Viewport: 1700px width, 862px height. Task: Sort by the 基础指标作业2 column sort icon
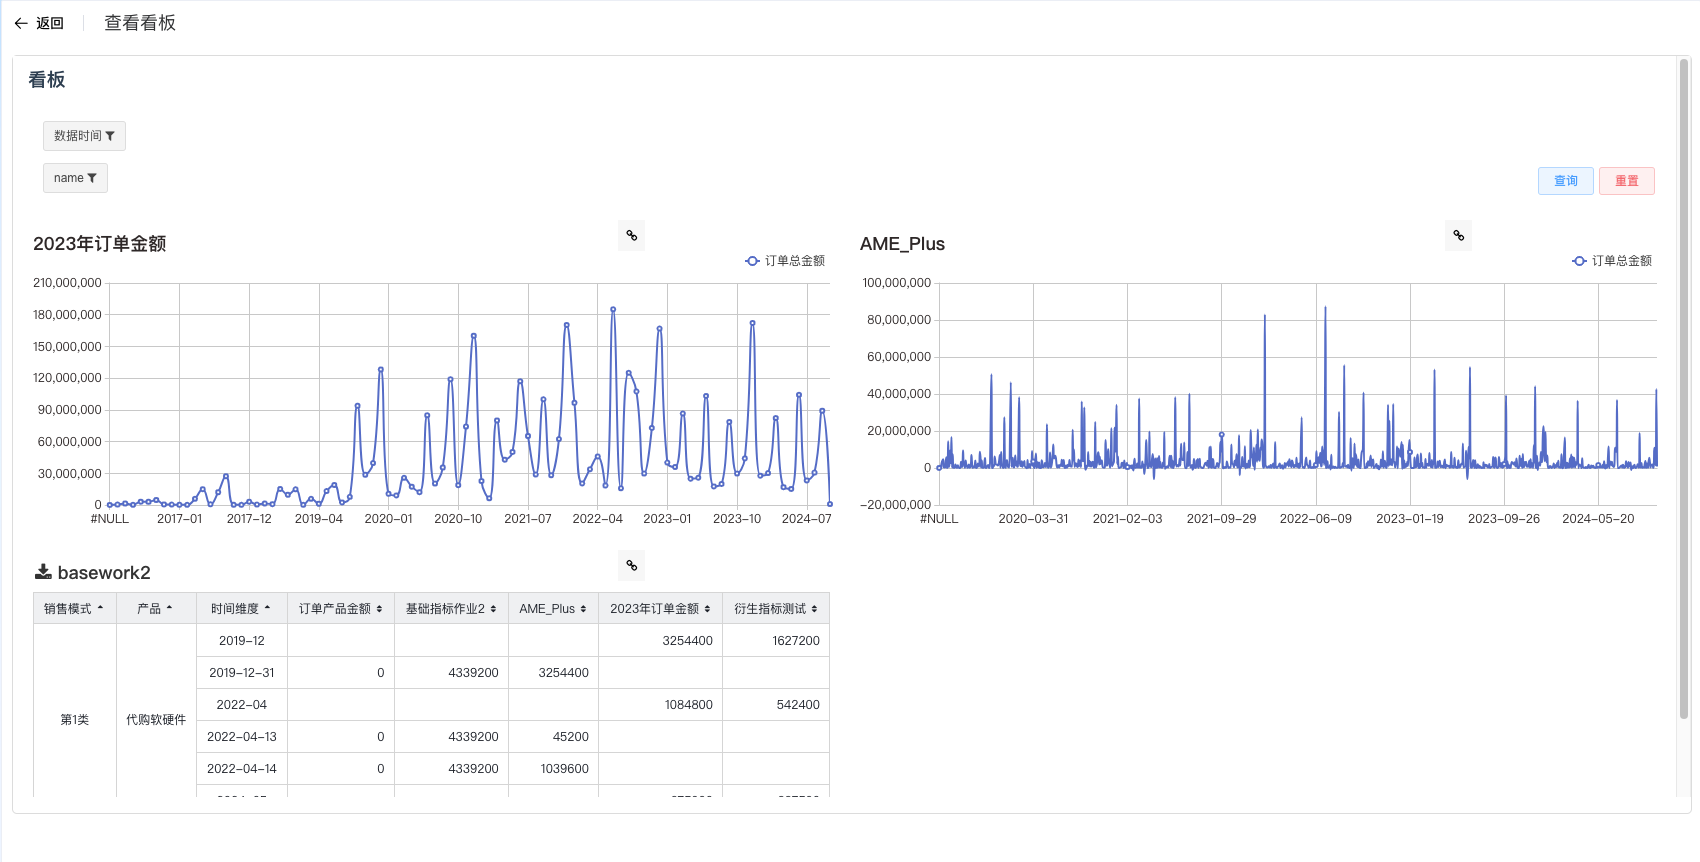493,609
